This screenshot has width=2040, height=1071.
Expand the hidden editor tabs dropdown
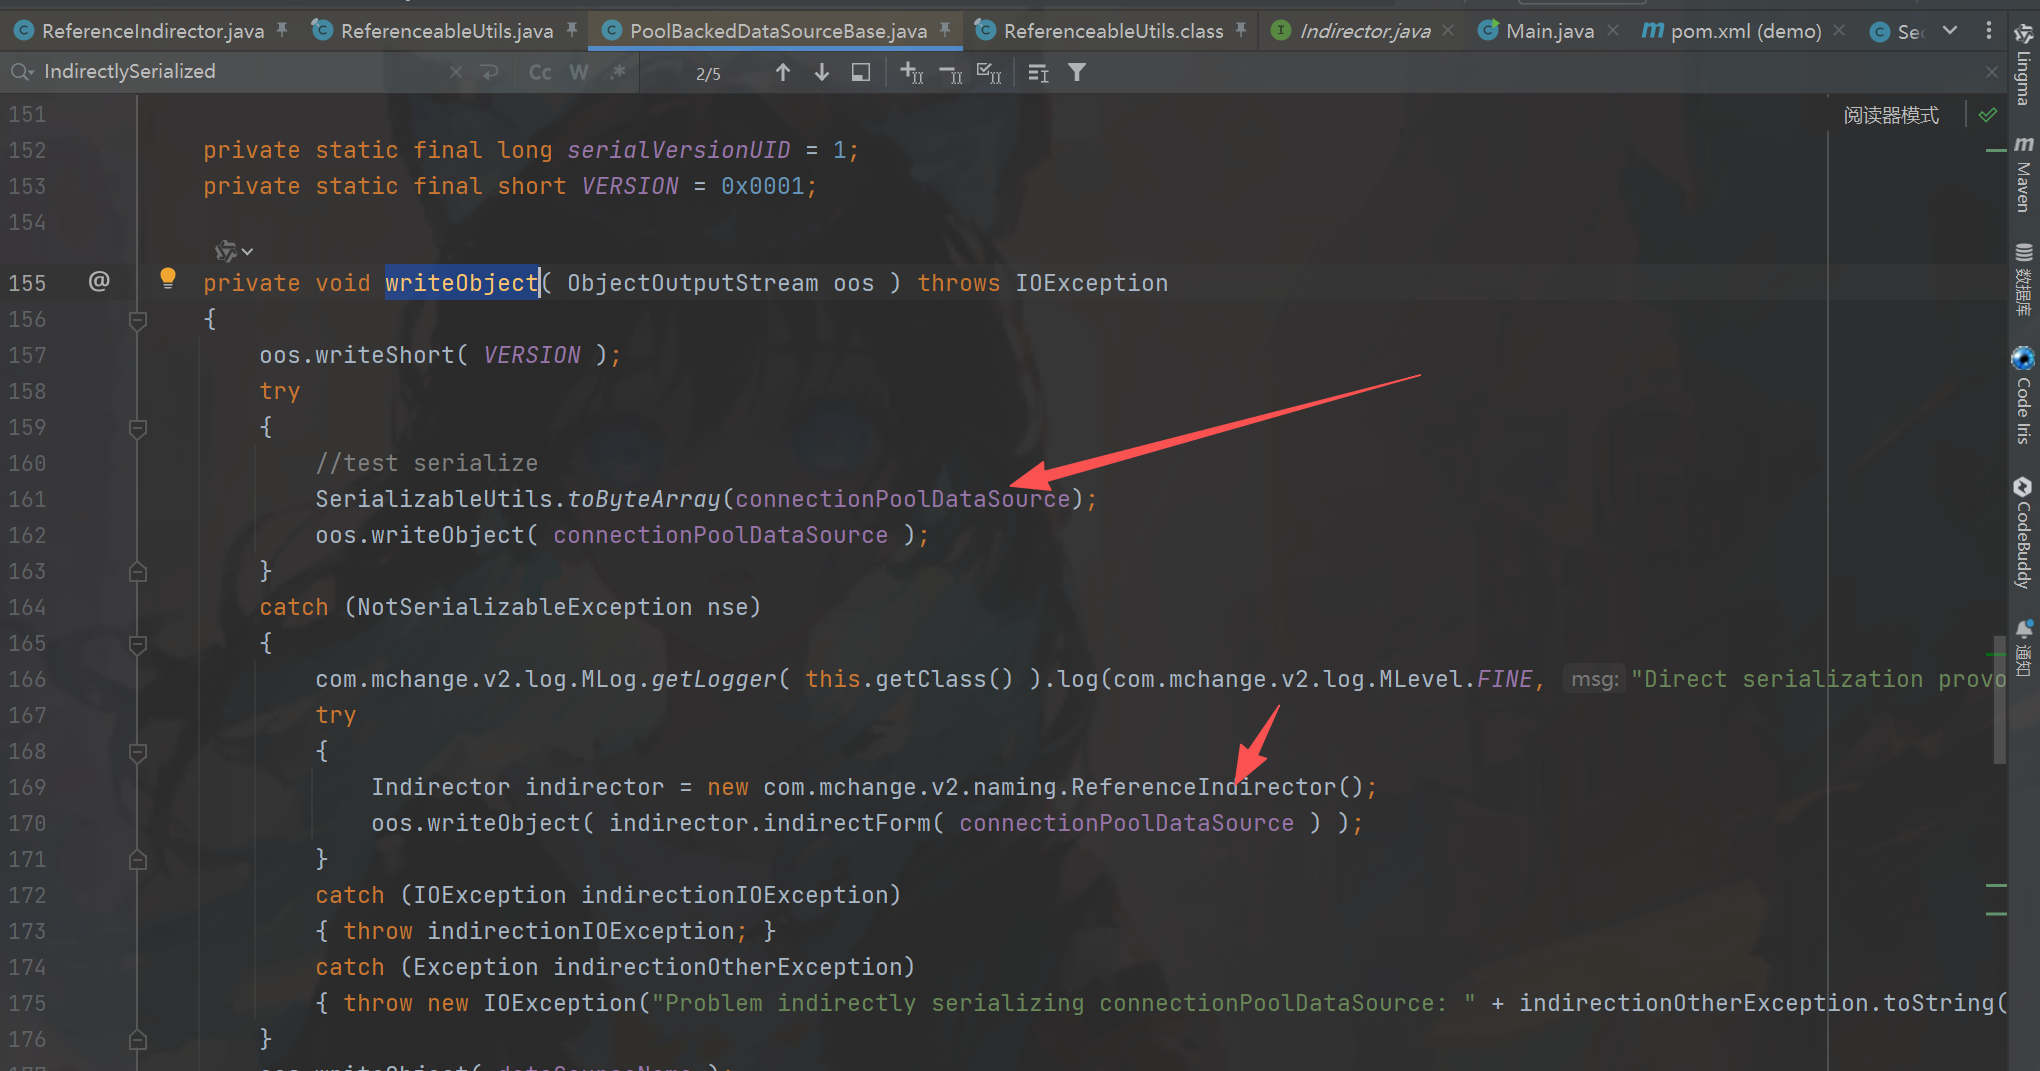tap(1949, 30)
